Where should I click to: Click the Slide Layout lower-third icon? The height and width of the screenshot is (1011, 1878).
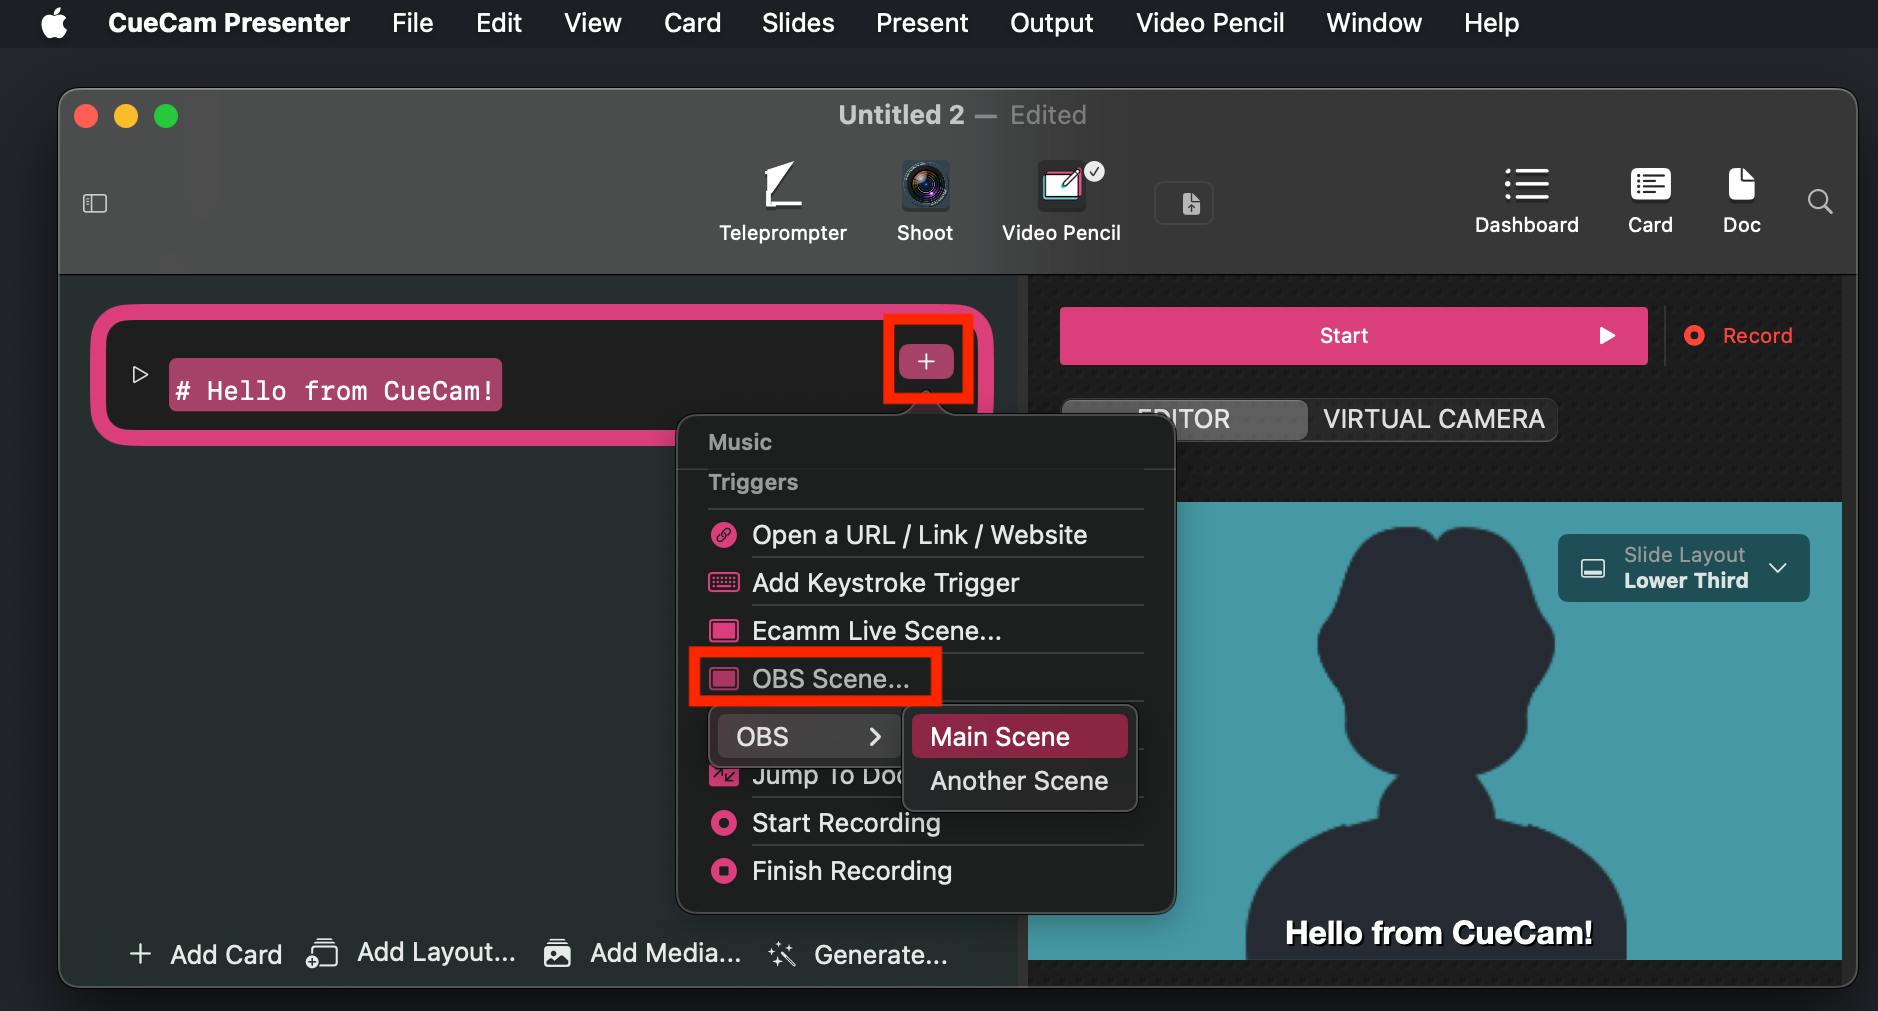coord(1592,568)
